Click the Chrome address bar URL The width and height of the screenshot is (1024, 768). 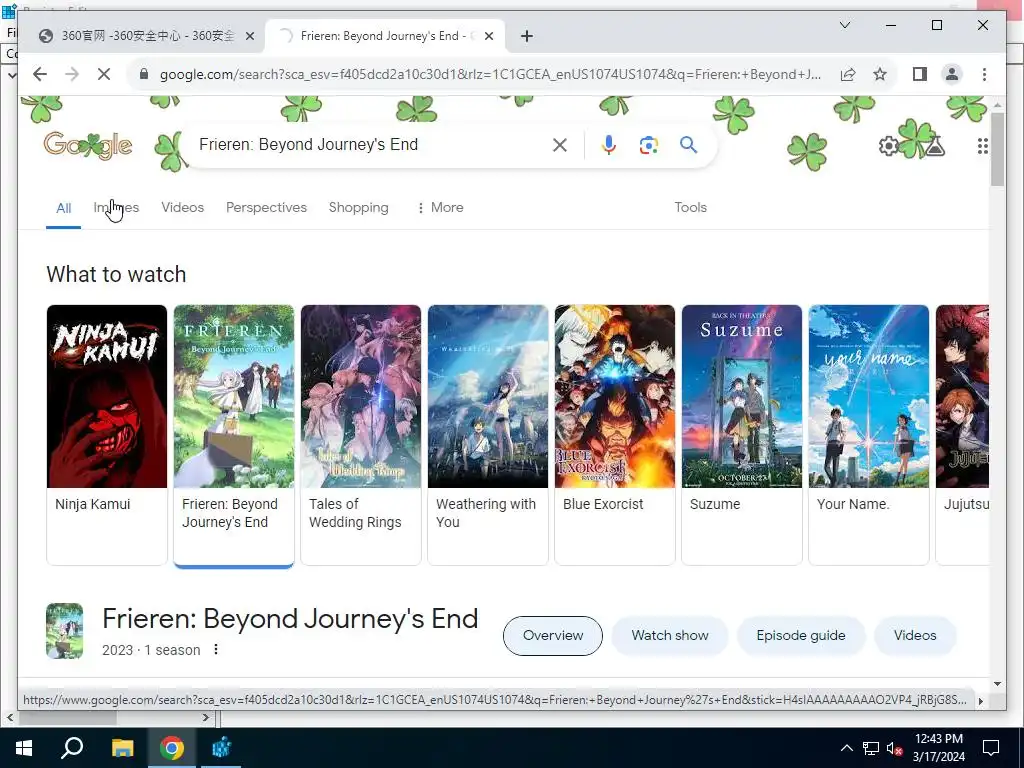pyautogui.click(x=490, y=74)
